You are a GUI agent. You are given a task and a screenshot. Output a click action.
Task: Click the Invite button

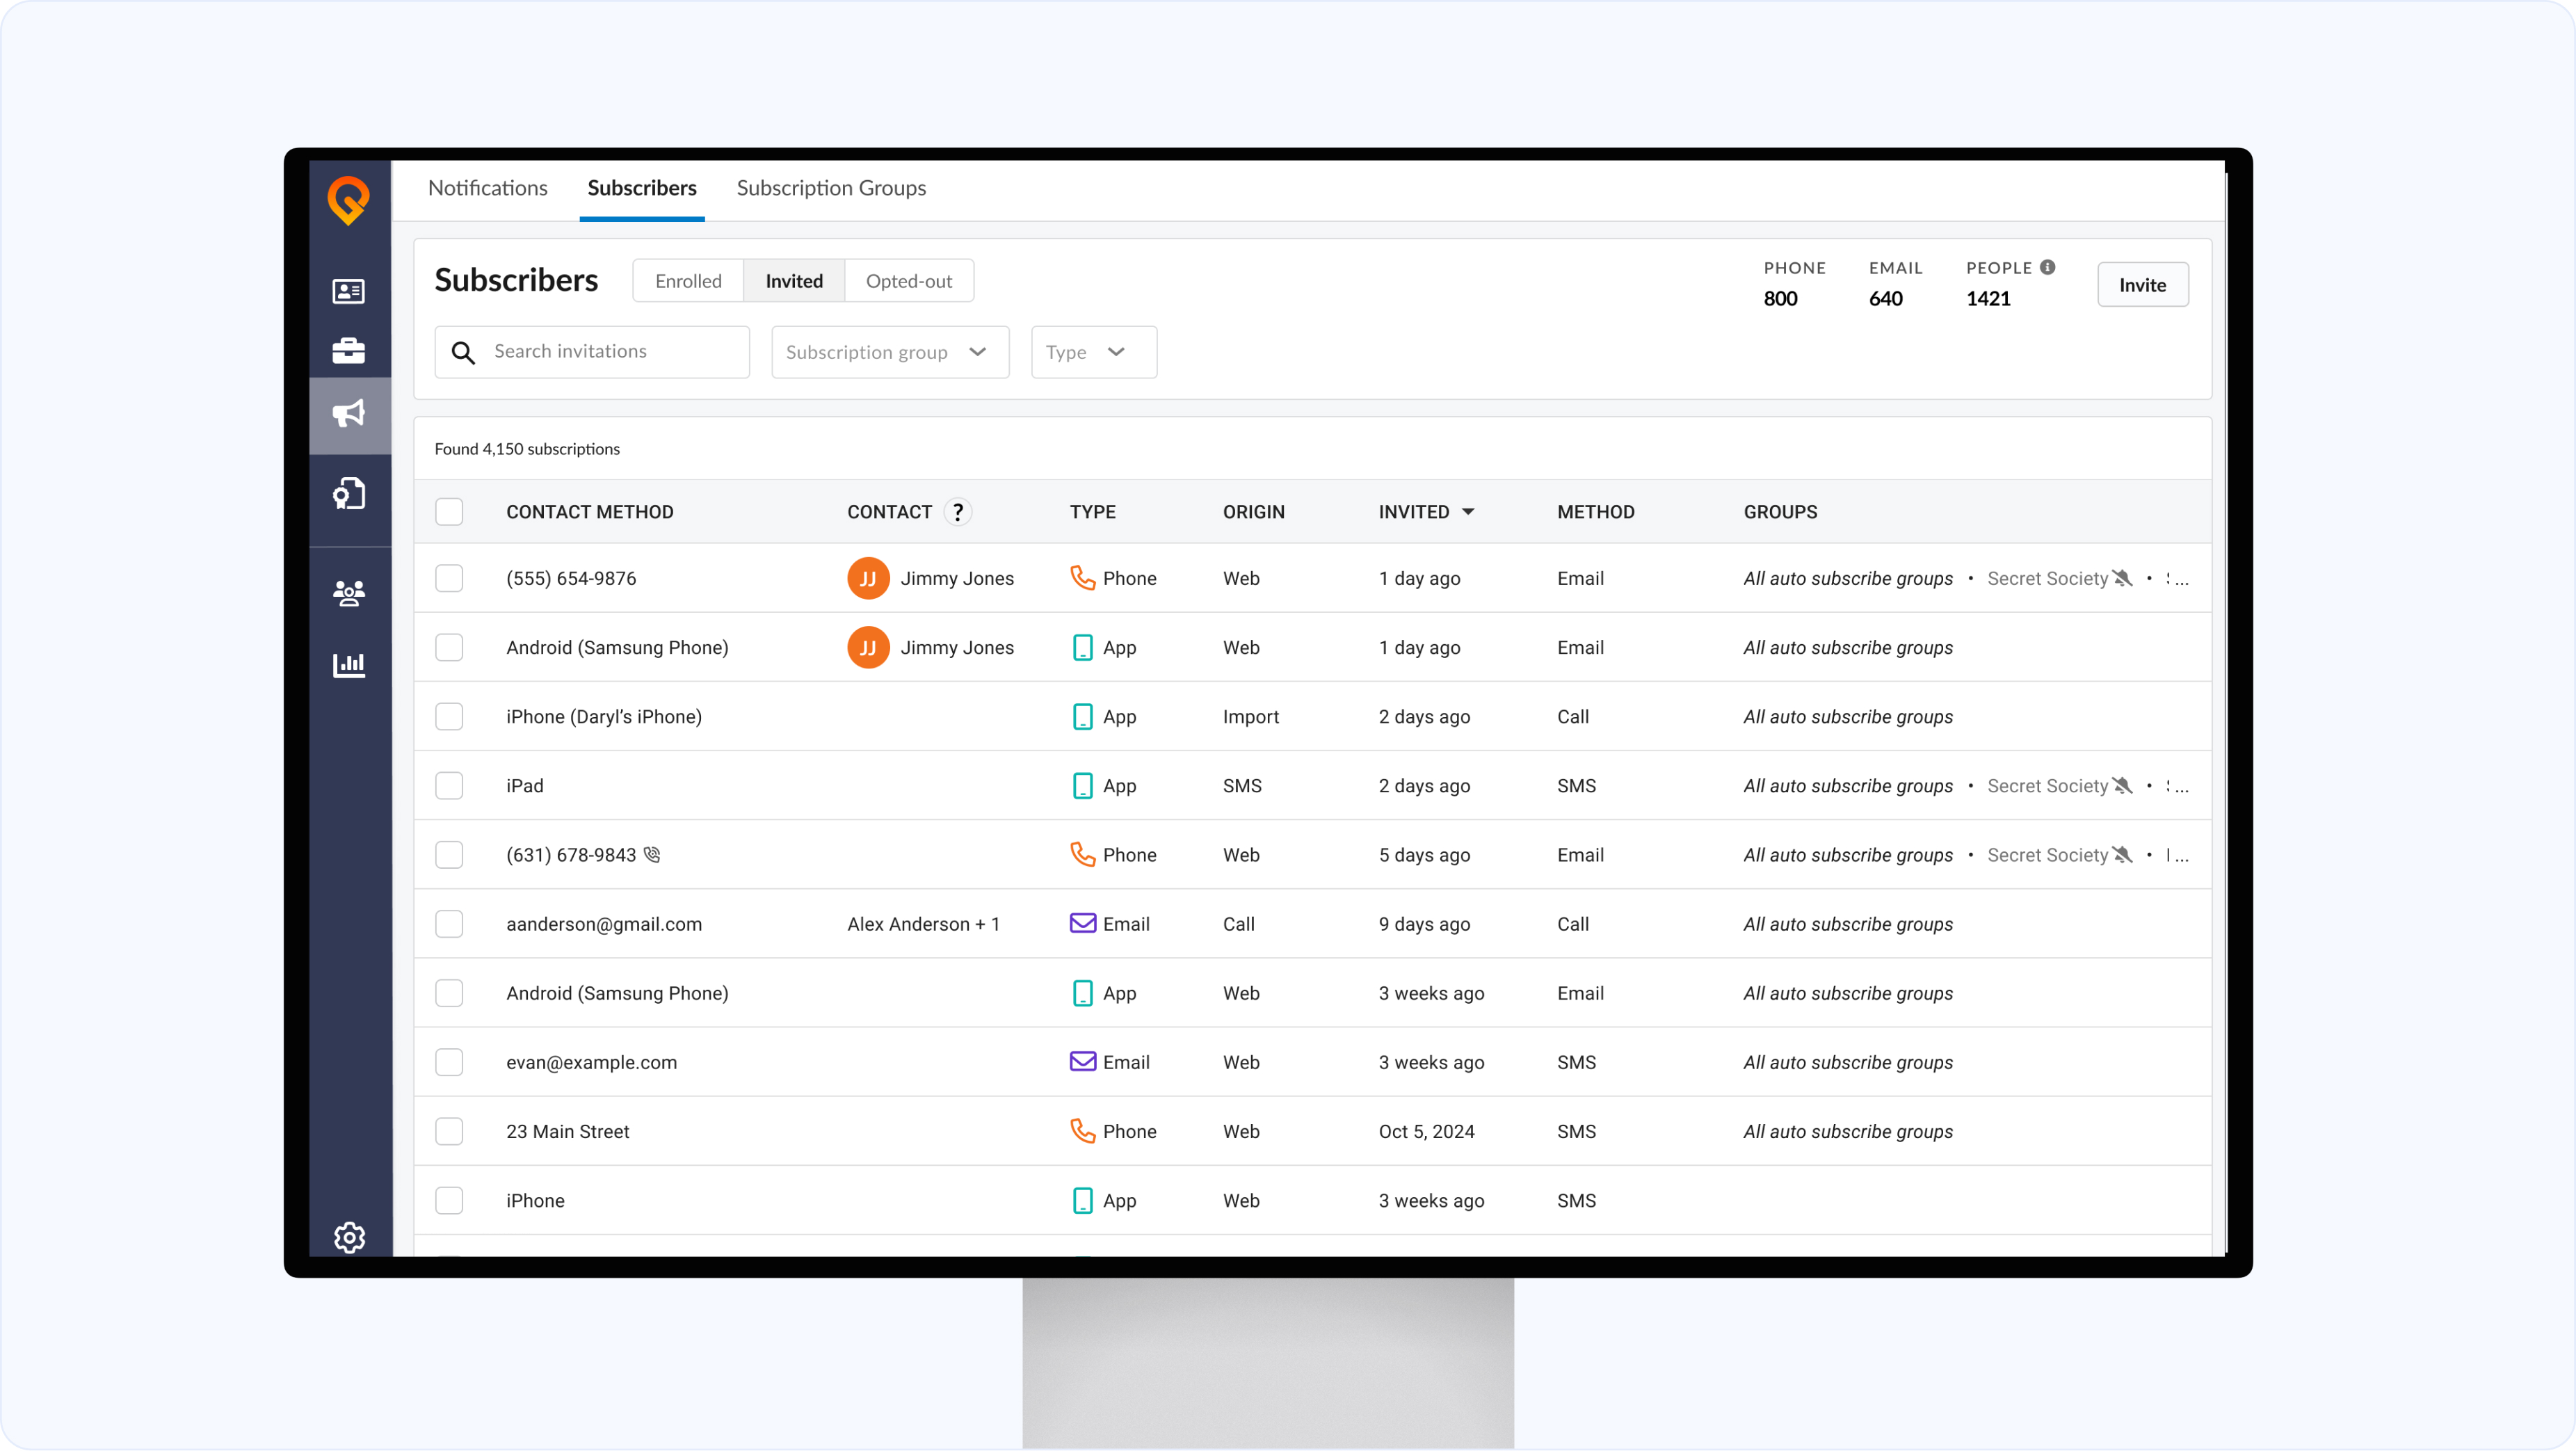(2141, 285)
